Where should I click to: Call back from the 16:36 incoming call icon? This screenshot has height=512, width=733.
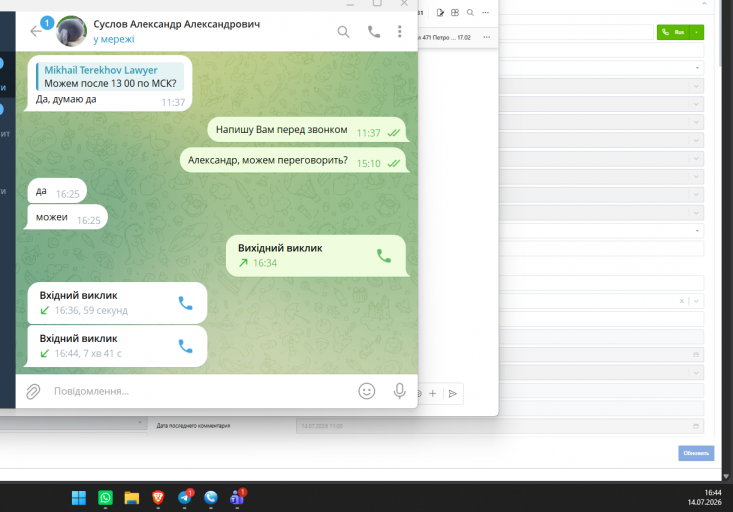(186, 303)
